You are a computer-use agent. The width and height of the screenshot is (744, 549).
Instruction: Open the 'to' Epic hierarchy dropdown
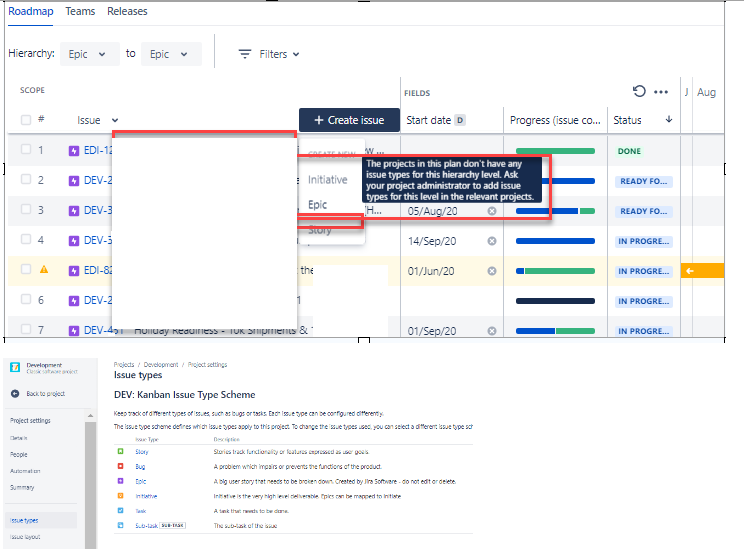[x=171, y=54]
